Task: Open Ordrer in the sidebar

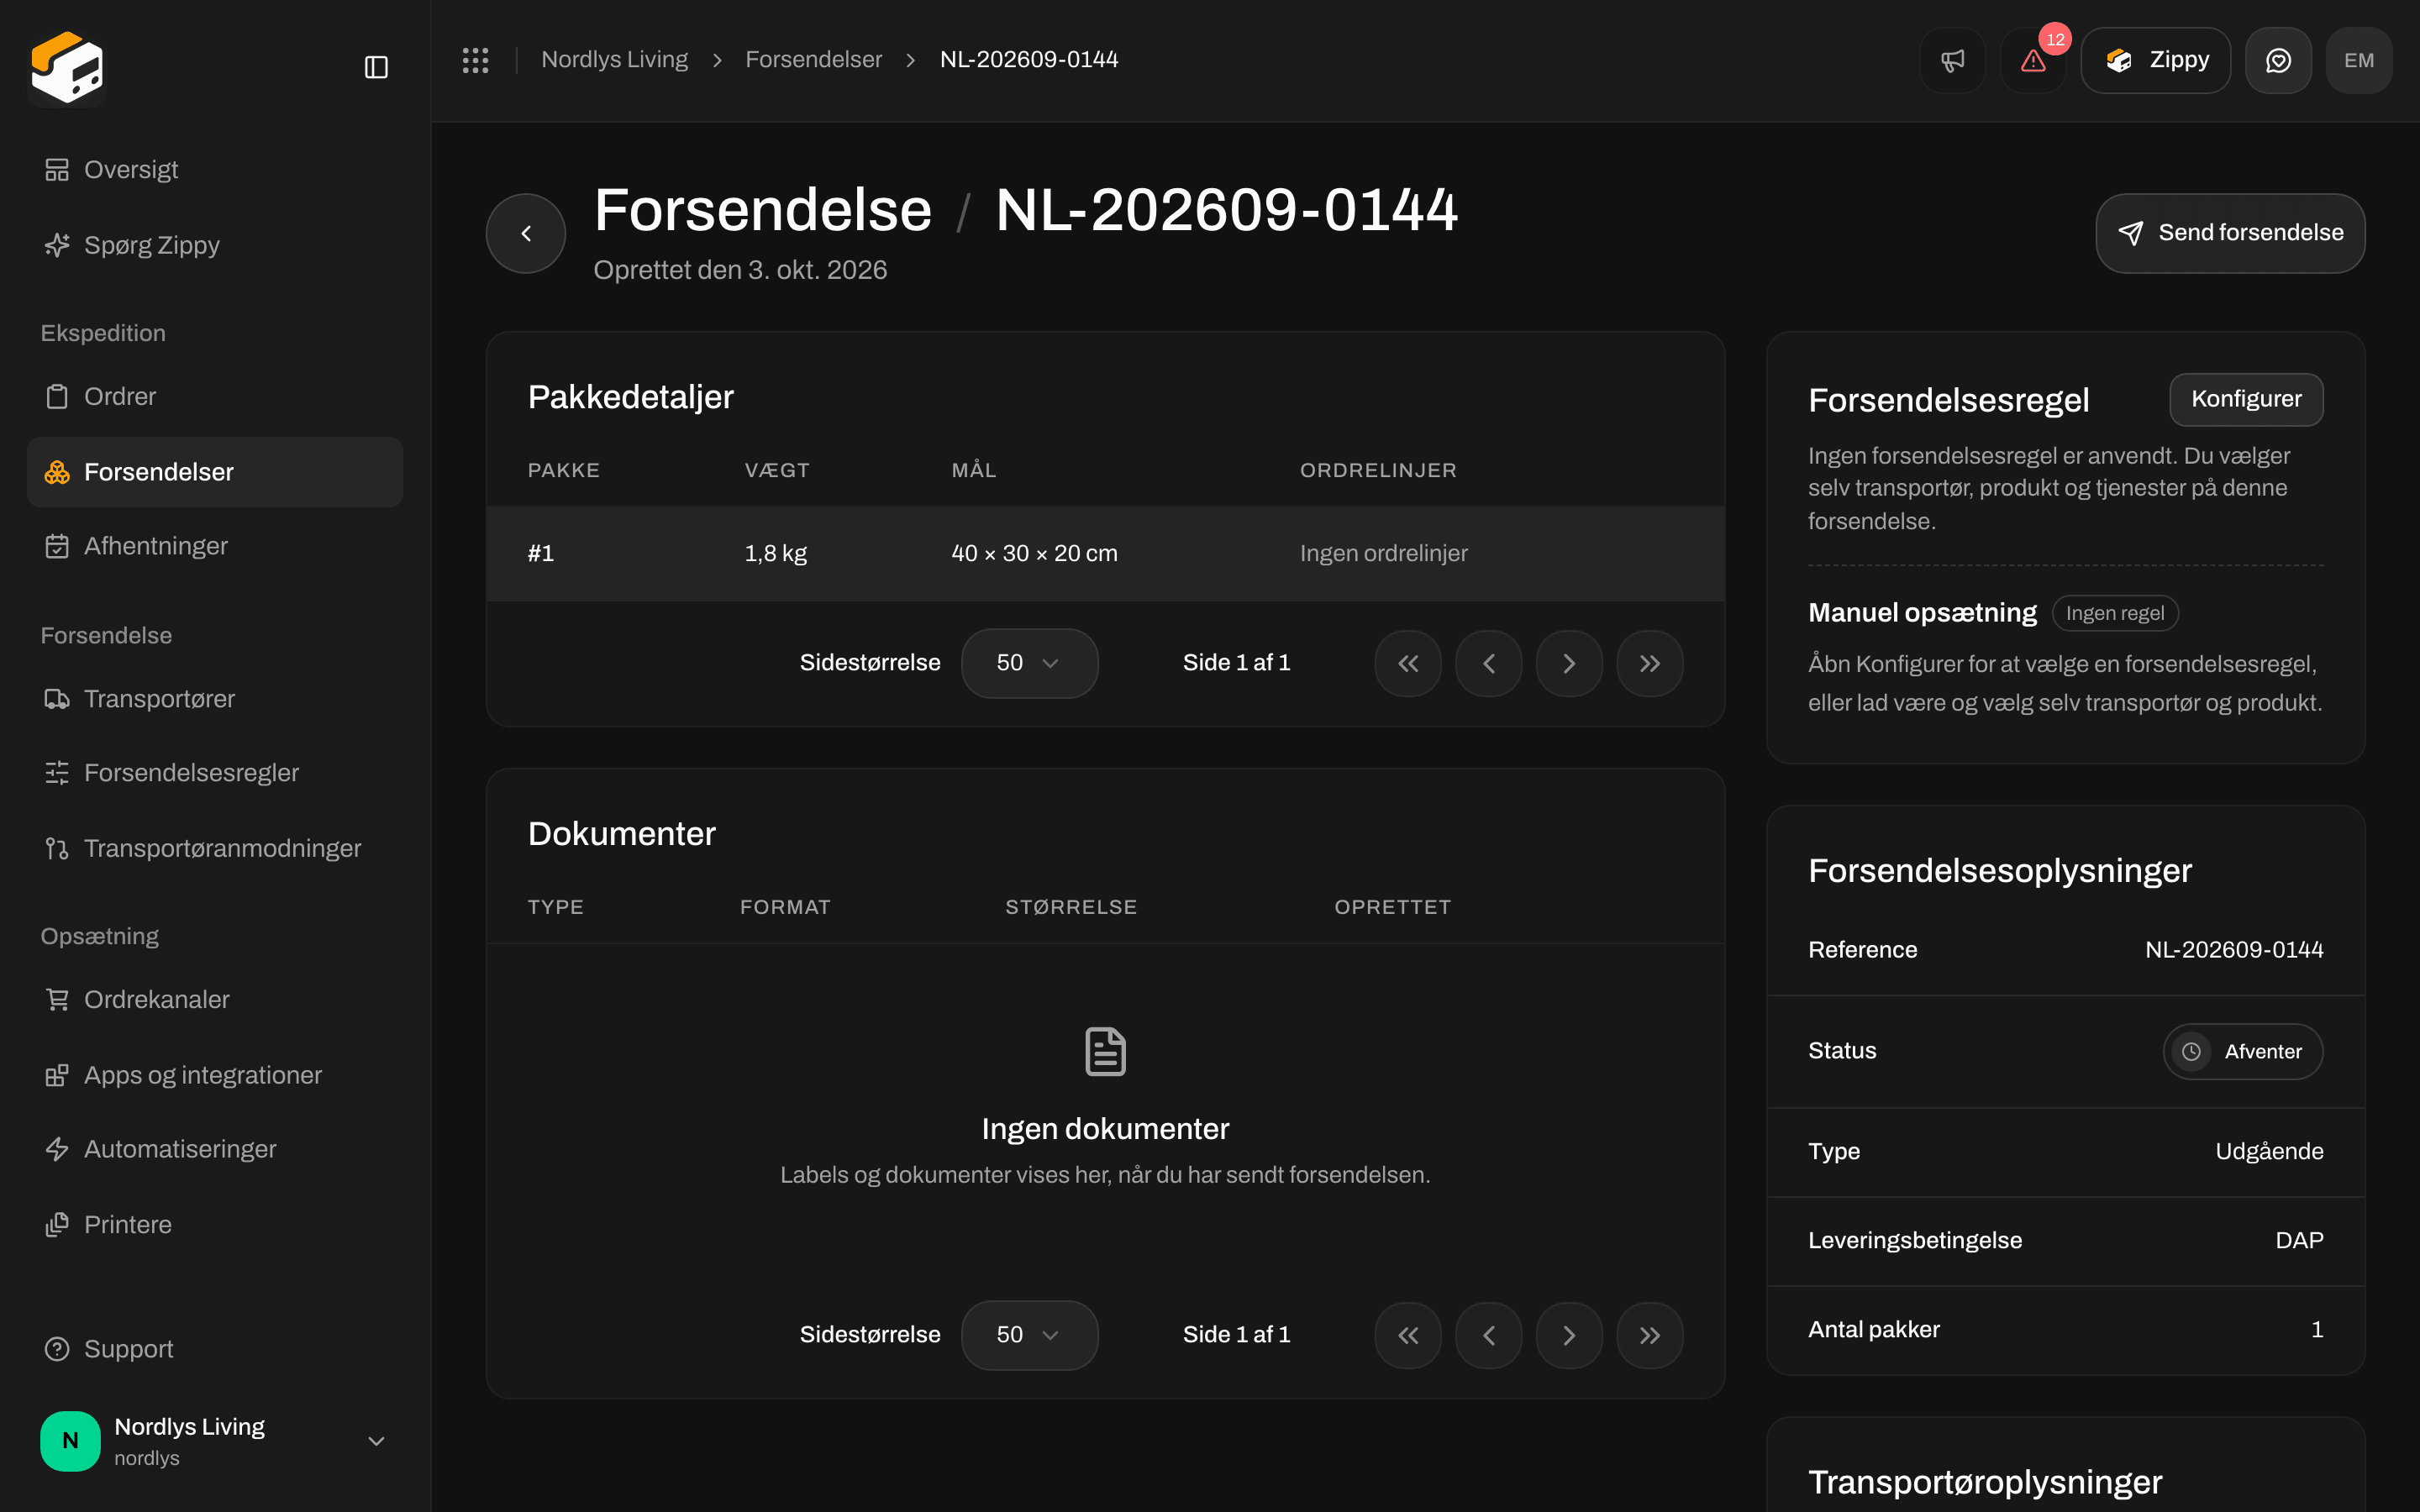Action: 215,396
